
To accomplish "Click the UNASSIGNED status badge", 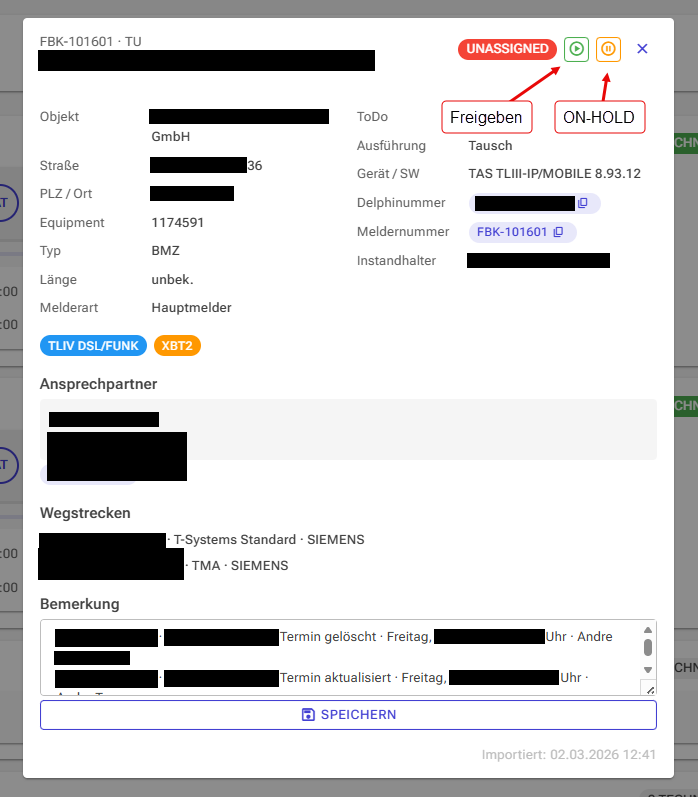I will tap(507, 49).
